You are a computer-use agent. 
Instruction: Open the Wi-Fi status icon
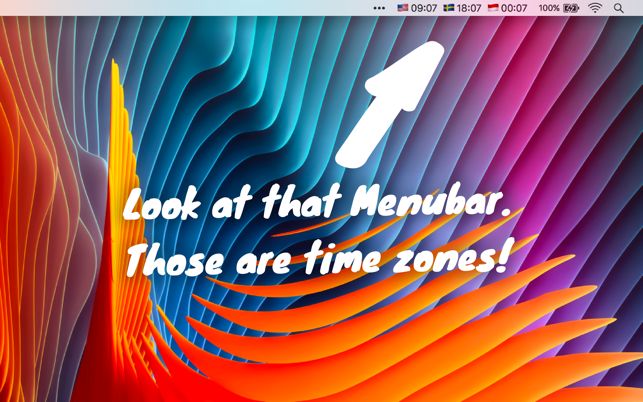point(595,8)
